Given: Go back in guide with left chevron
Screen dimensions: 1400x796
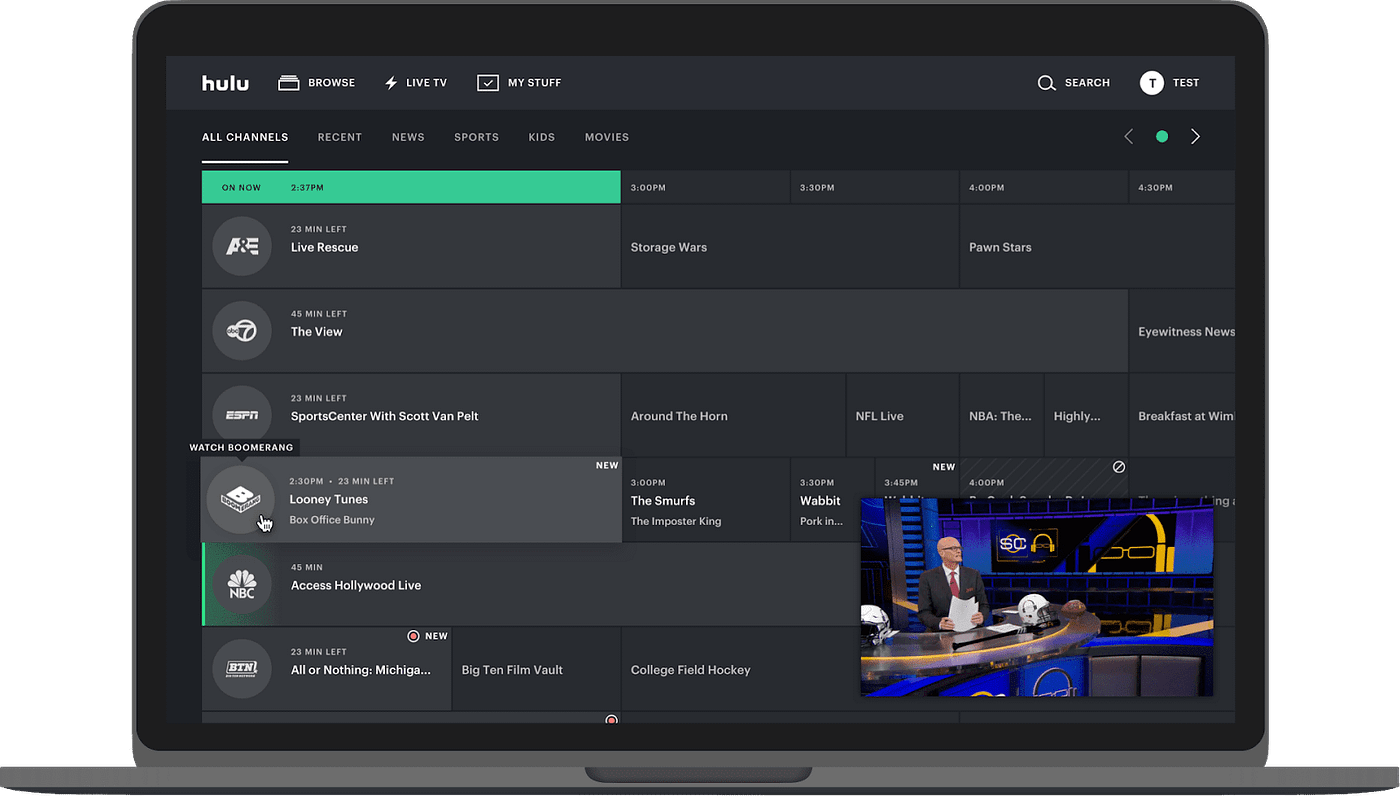Looking at the screenshot, I should pyautogui.click(x=1129, y=137).
